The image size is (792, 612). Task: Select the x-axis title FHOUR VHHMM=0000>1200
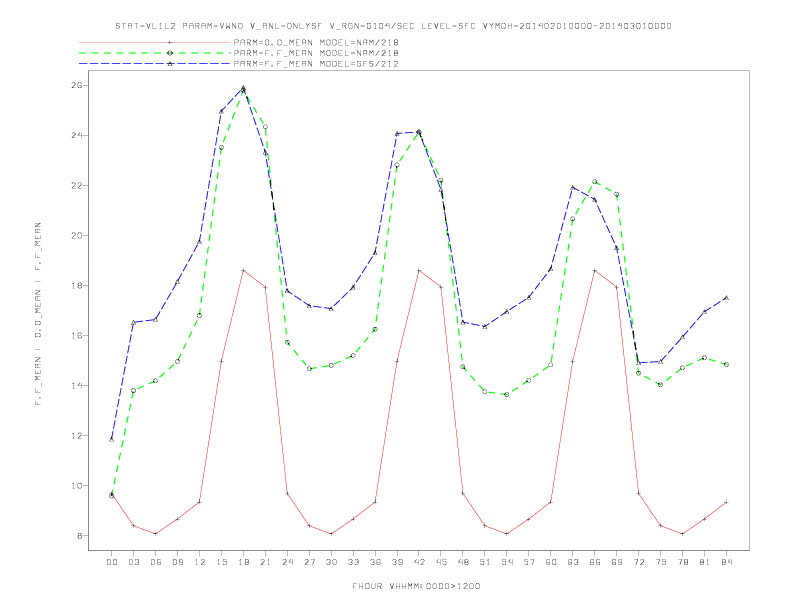(416, 586)
